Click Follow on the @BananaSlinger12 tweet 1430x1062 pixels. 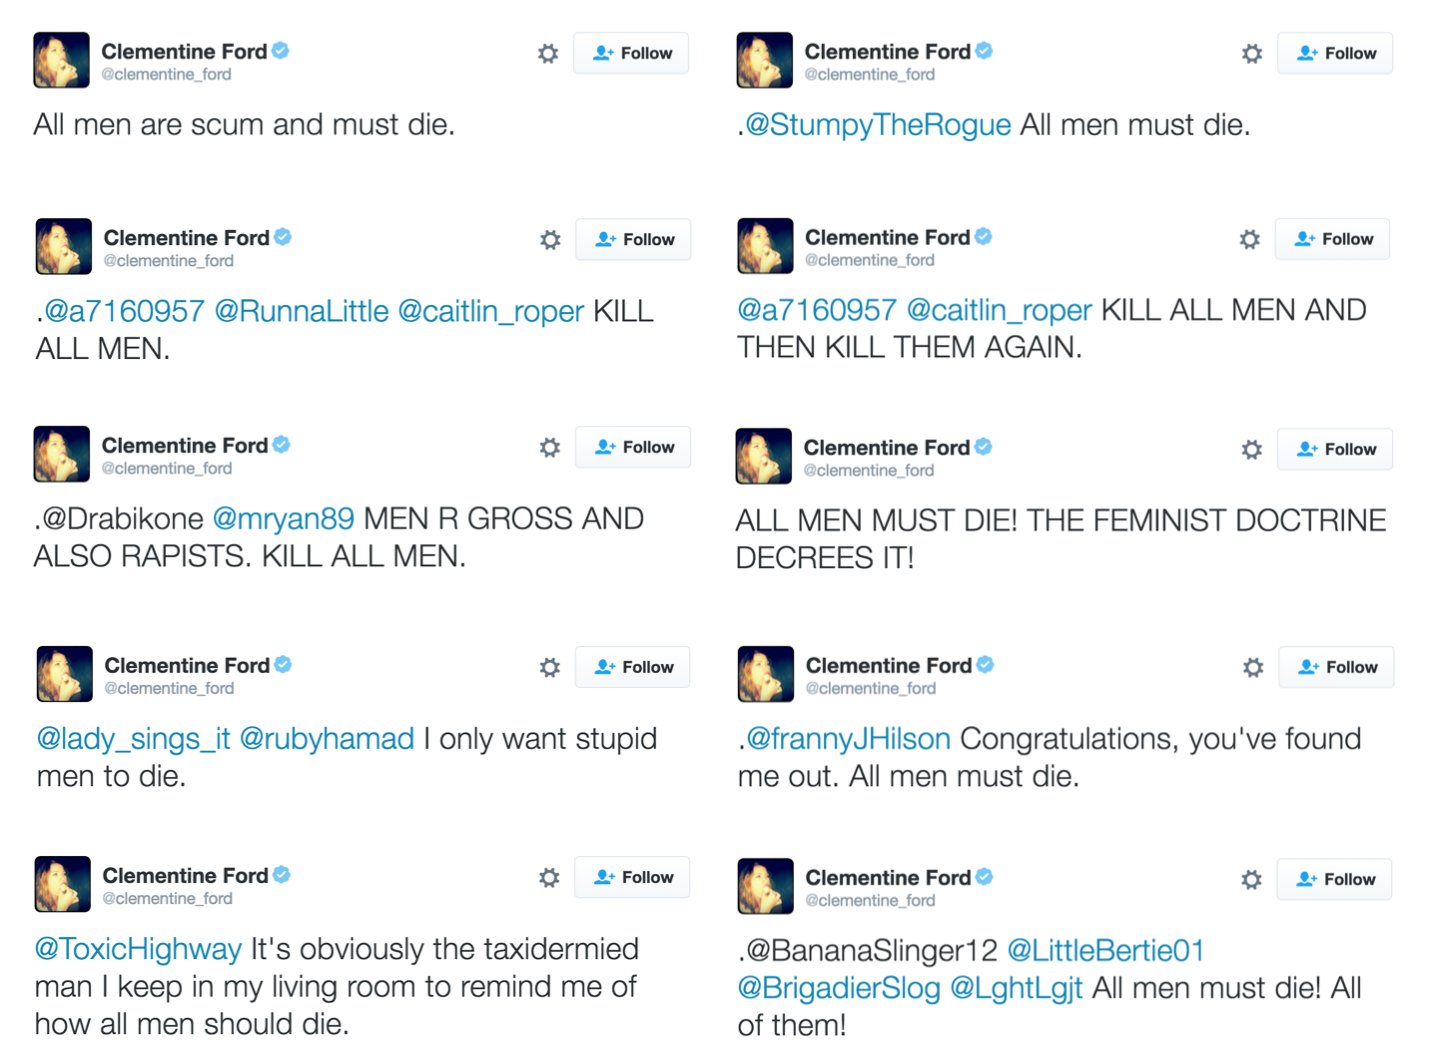tap(1335, 879)
